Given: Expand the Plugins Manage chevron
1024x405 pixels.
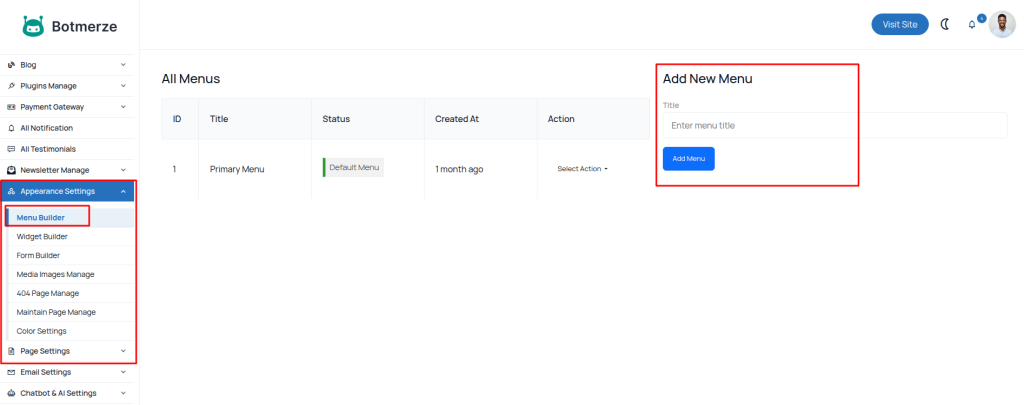Looking at the screenshot, I should coord(123,86).
